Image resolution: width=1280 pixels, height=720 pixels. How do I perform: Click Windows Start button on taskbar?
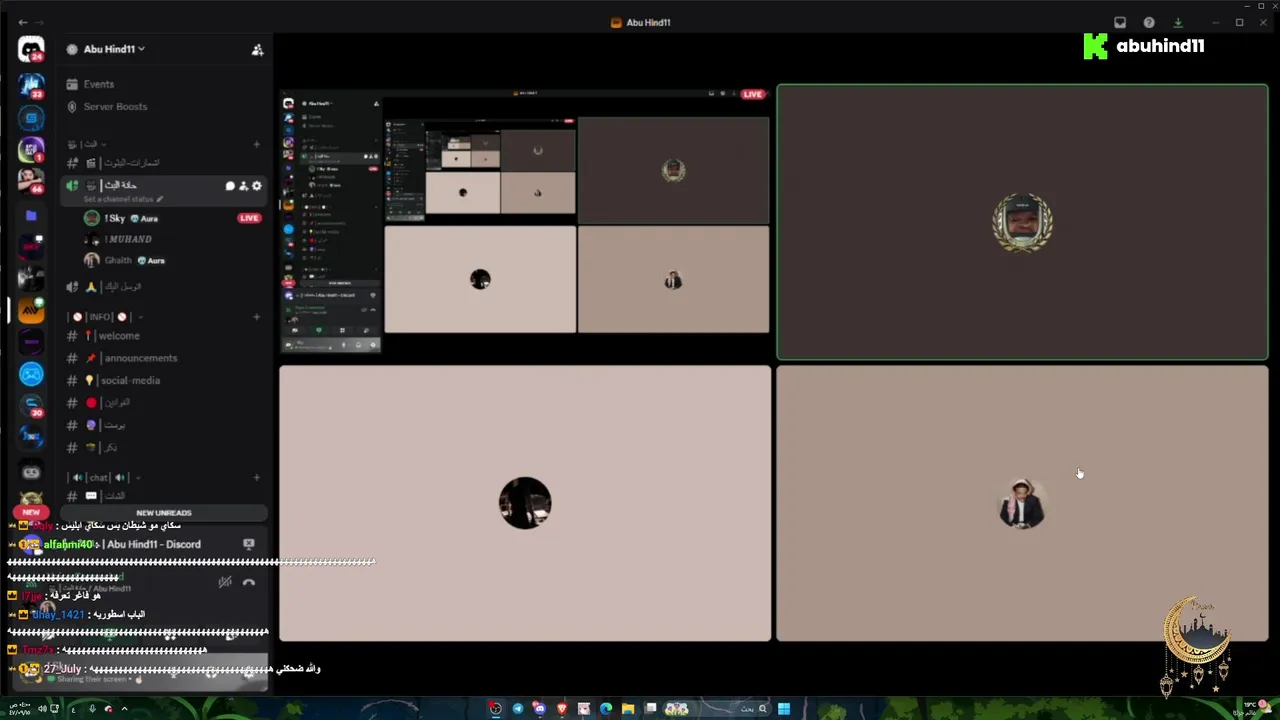click(784, 709)
